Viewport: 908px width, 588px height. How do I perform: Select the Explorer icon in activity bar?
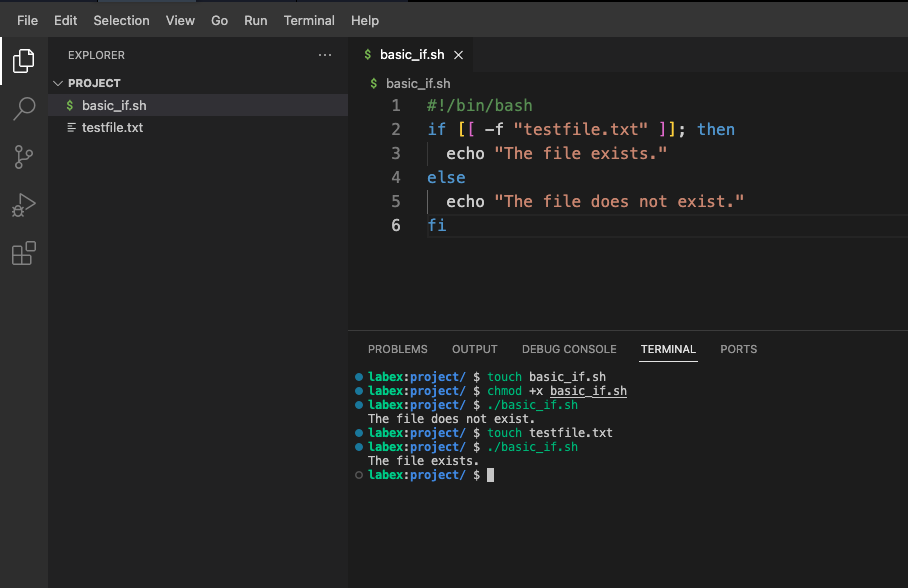(24, 61)
